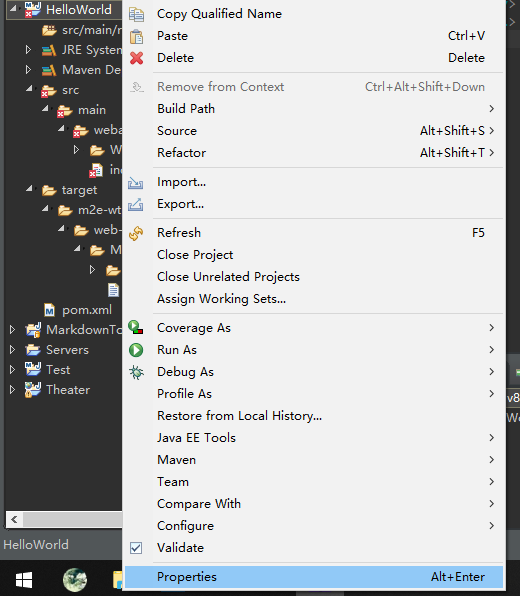Click the green Run As play icon

point(136,350)
